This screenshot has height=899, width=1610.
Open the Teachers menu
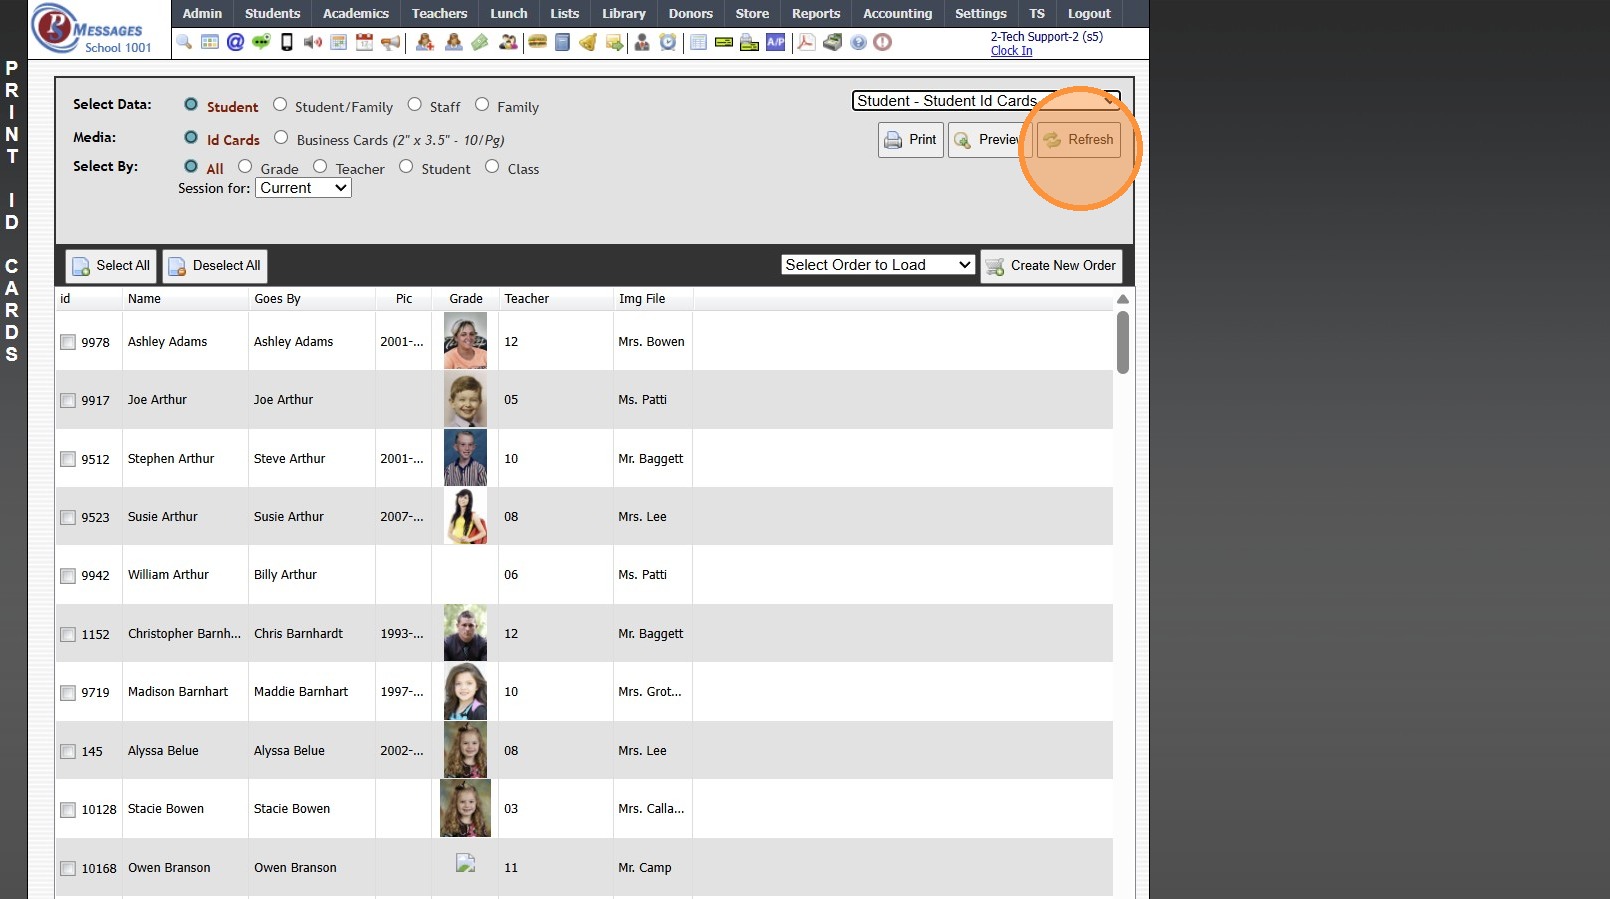(439, 13)
